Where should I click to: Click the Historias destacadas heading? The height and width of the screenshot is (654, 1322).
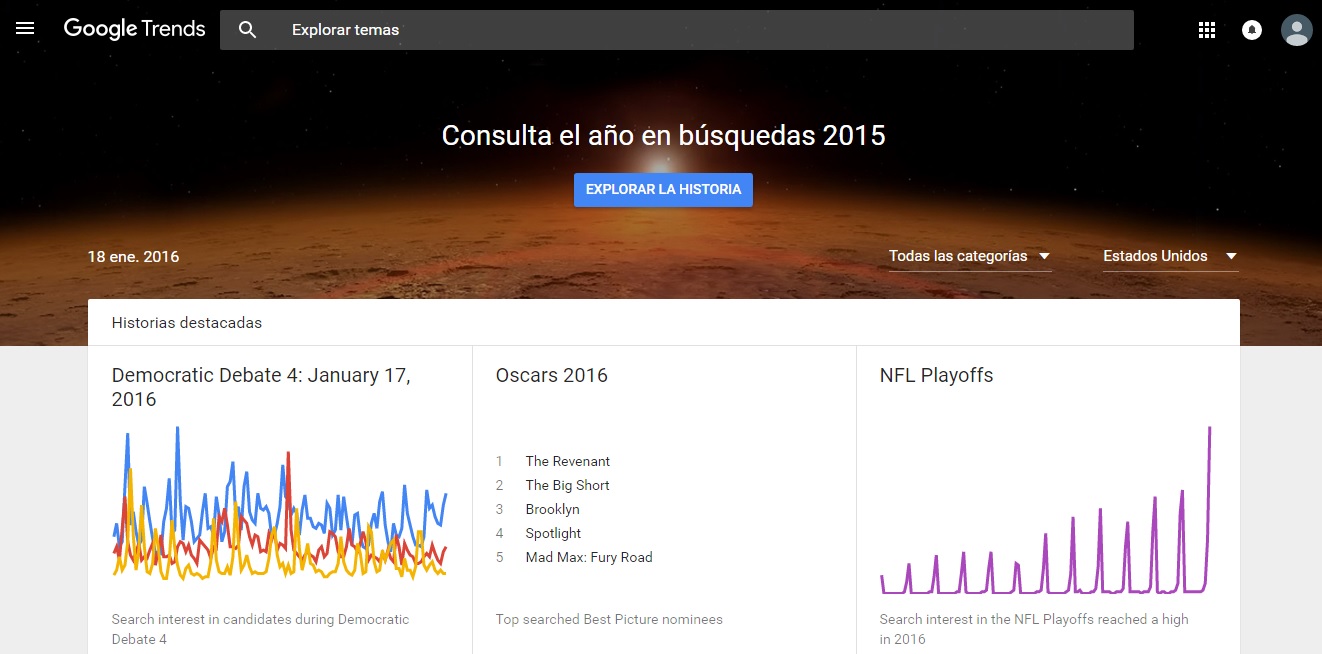coord(187,323)
